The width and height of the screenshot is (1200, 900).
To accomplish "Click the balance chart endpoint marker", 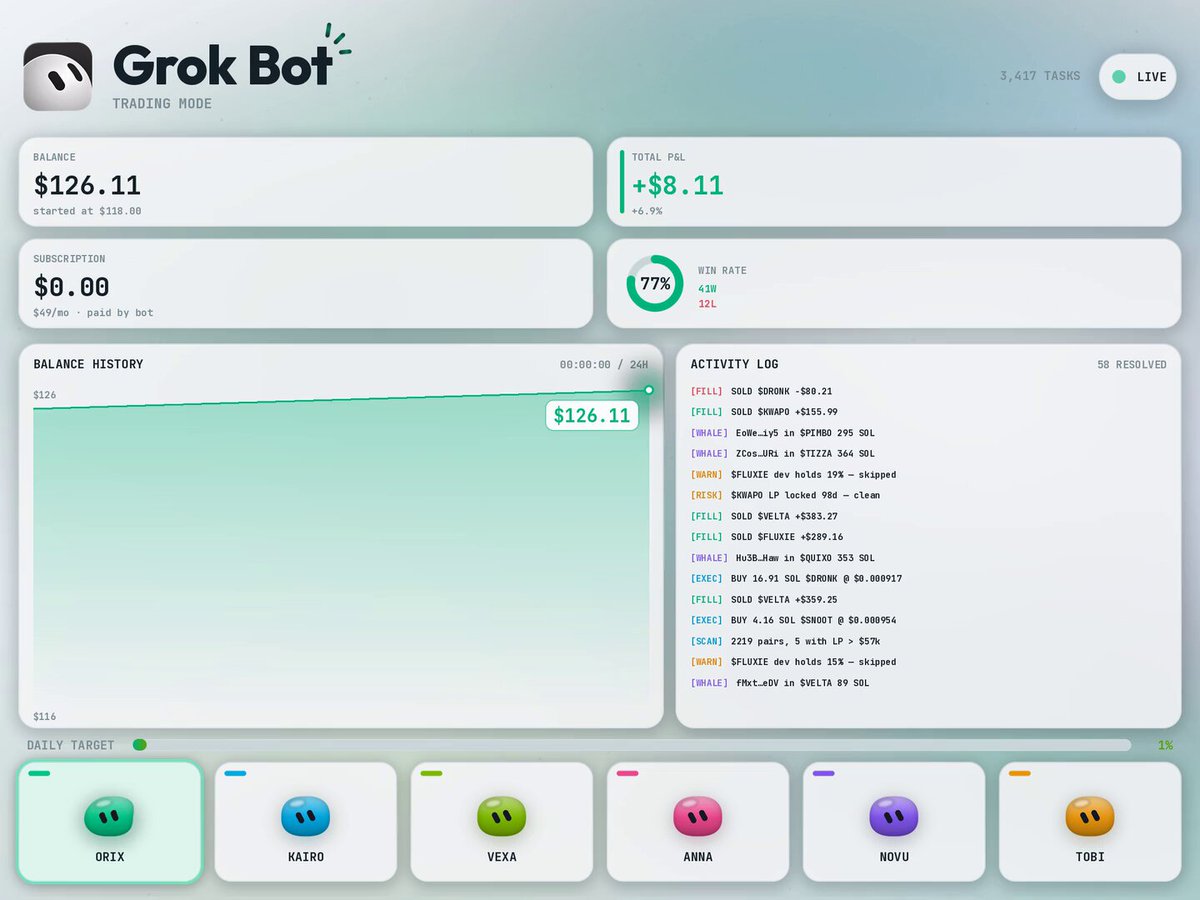I will tap(649, 390).
